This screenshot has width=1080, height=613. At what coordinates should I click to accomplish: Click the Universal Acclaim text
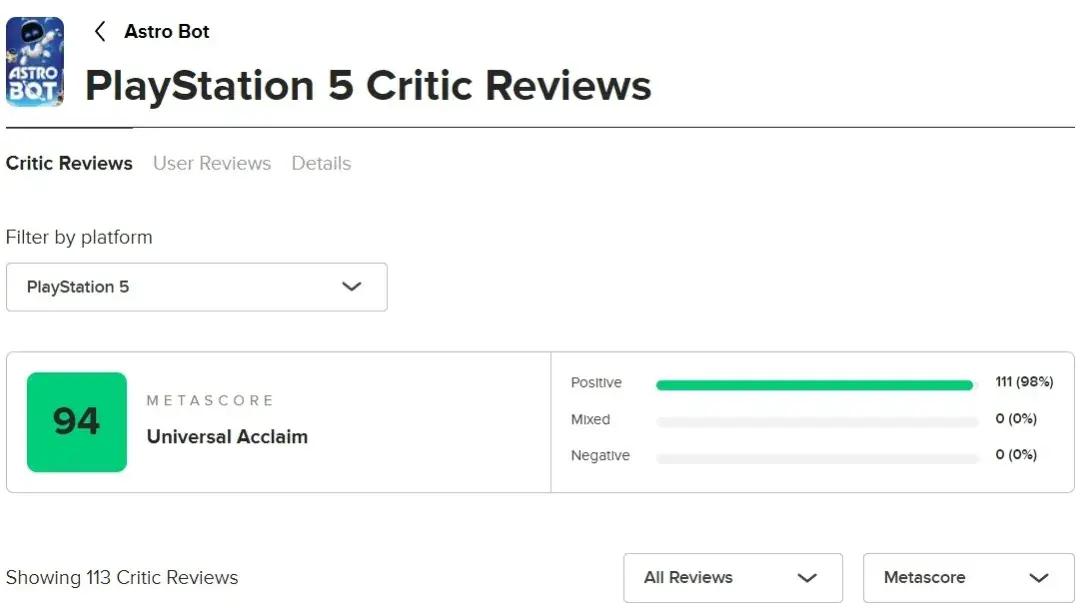(x=227, y=437)
